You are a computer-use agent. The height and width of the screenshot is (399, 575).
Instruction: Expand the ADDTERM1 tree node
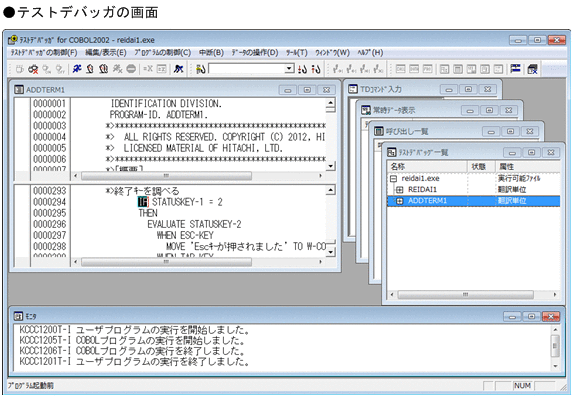pyautogui.click(x=400, y=201)
